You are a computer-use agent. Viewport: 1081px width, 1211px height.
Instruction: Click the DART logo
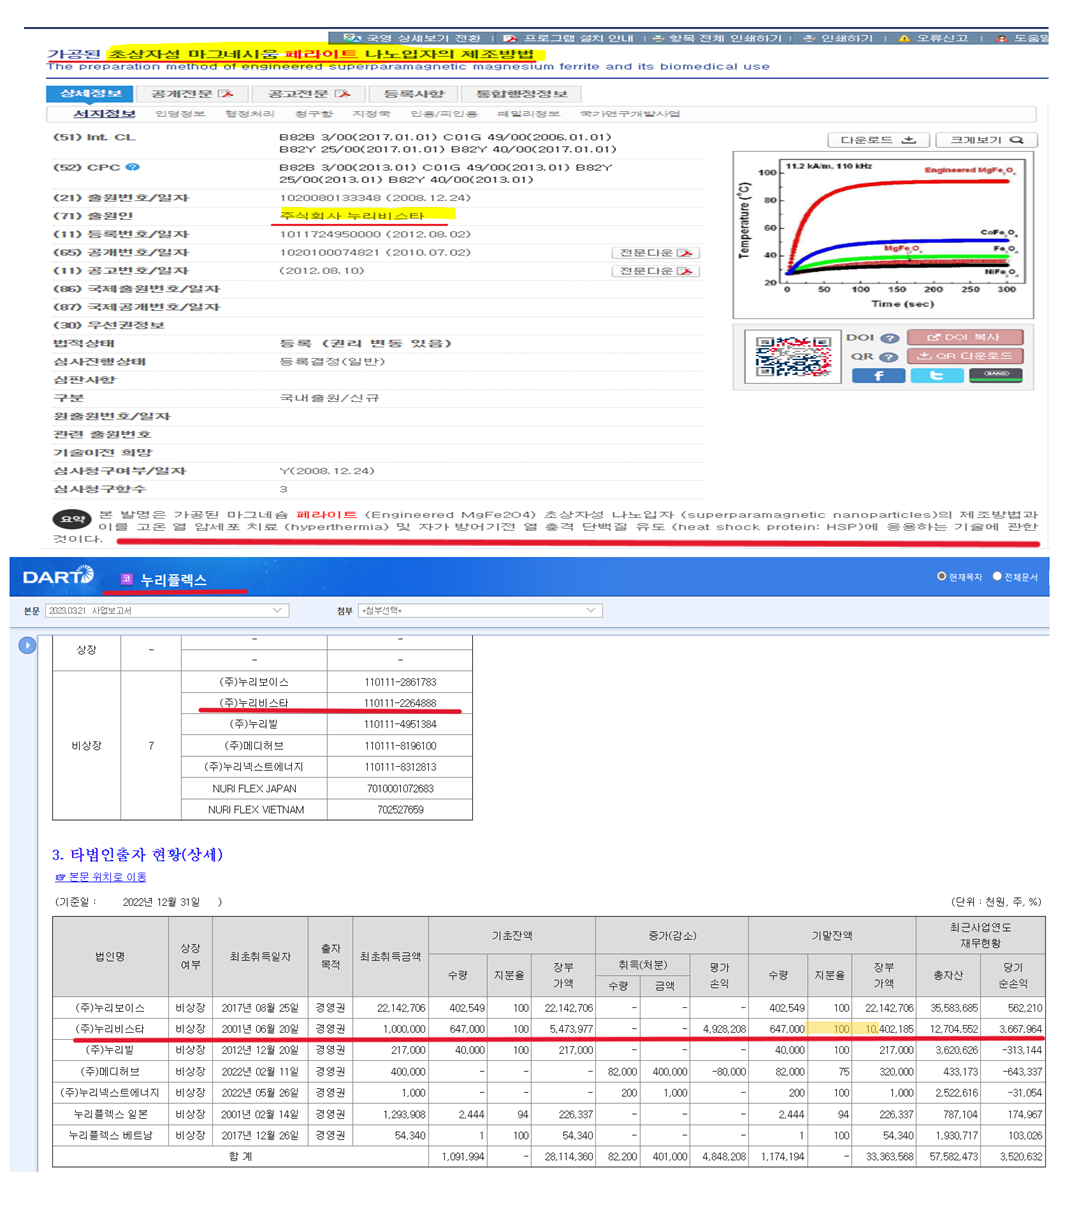58,577
